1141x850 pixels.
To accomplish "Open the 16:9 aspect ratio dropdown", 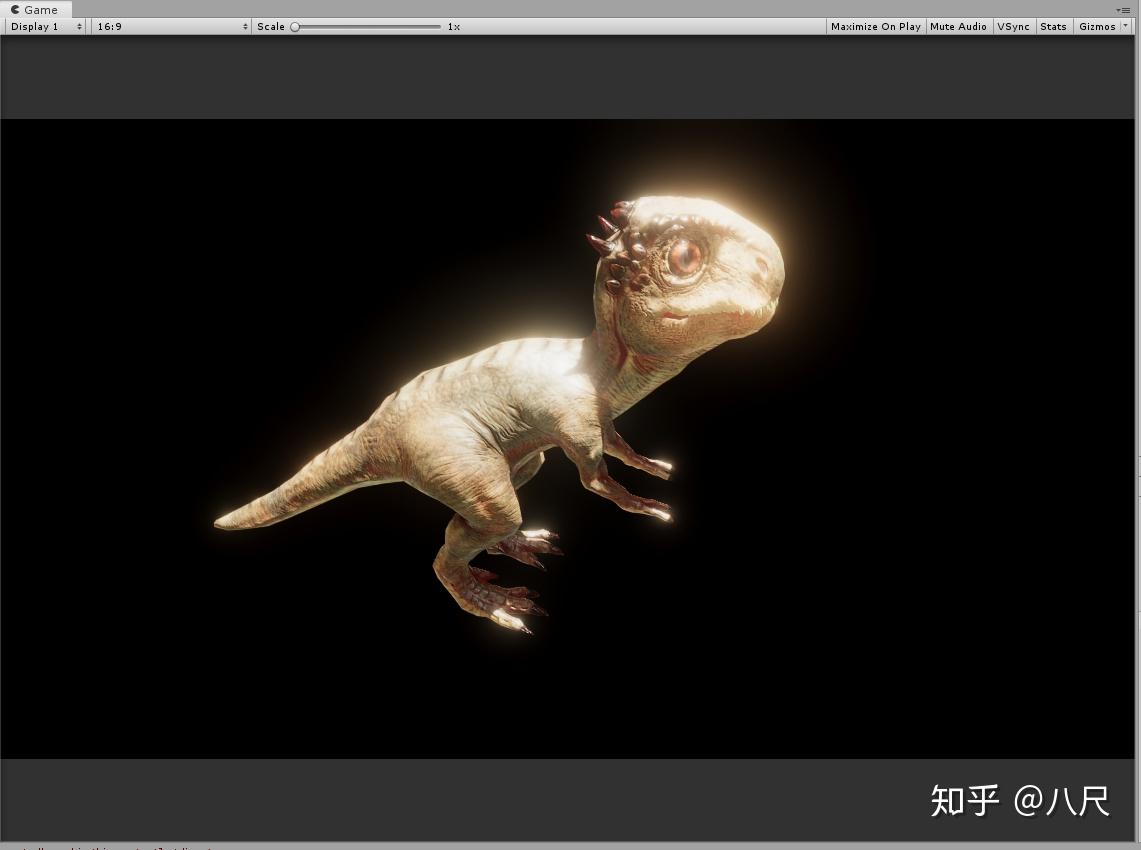I will pos(170,26).
